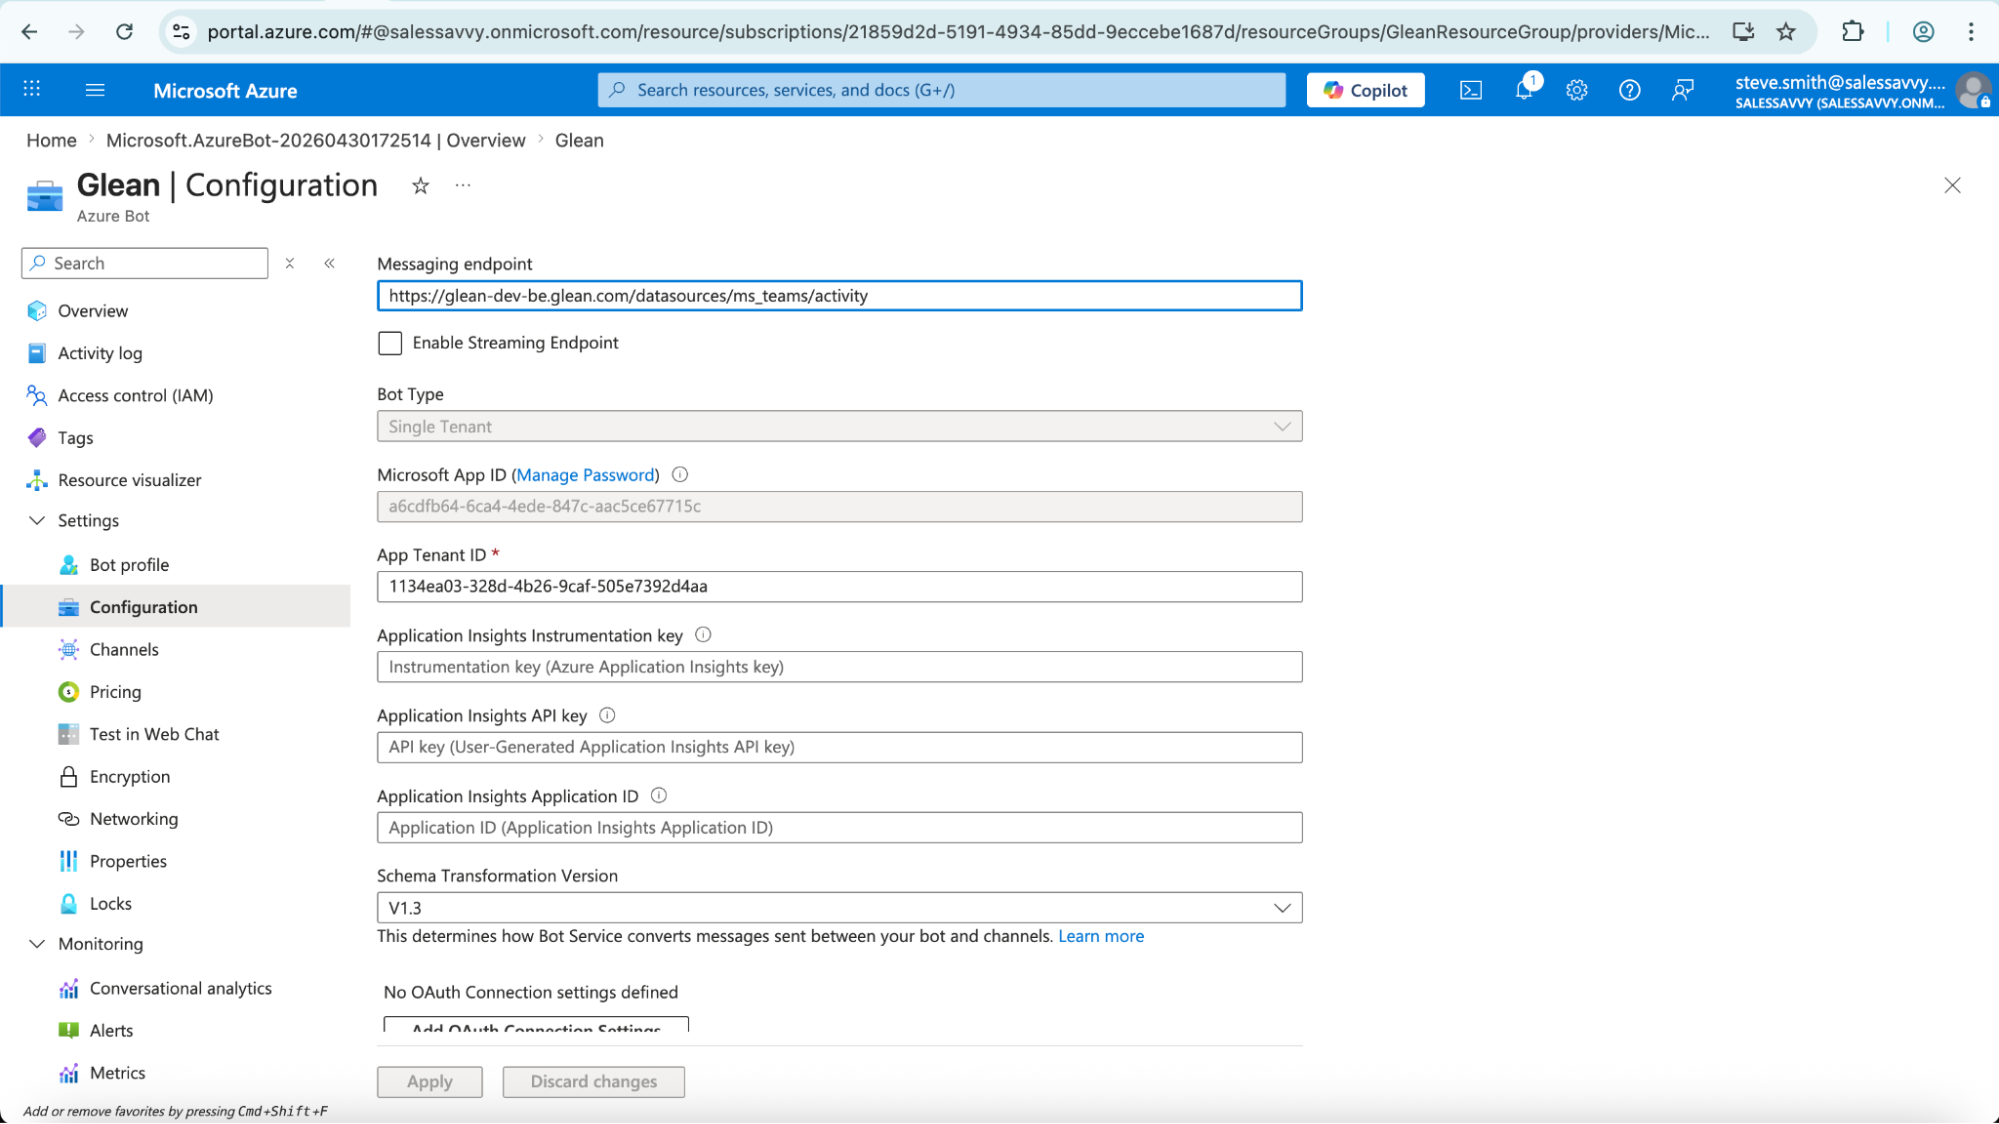The height and width of the screenshot is (1124, 1999).
Task: Open the Help question mark icon
Action: click(x=1630, y=90)
